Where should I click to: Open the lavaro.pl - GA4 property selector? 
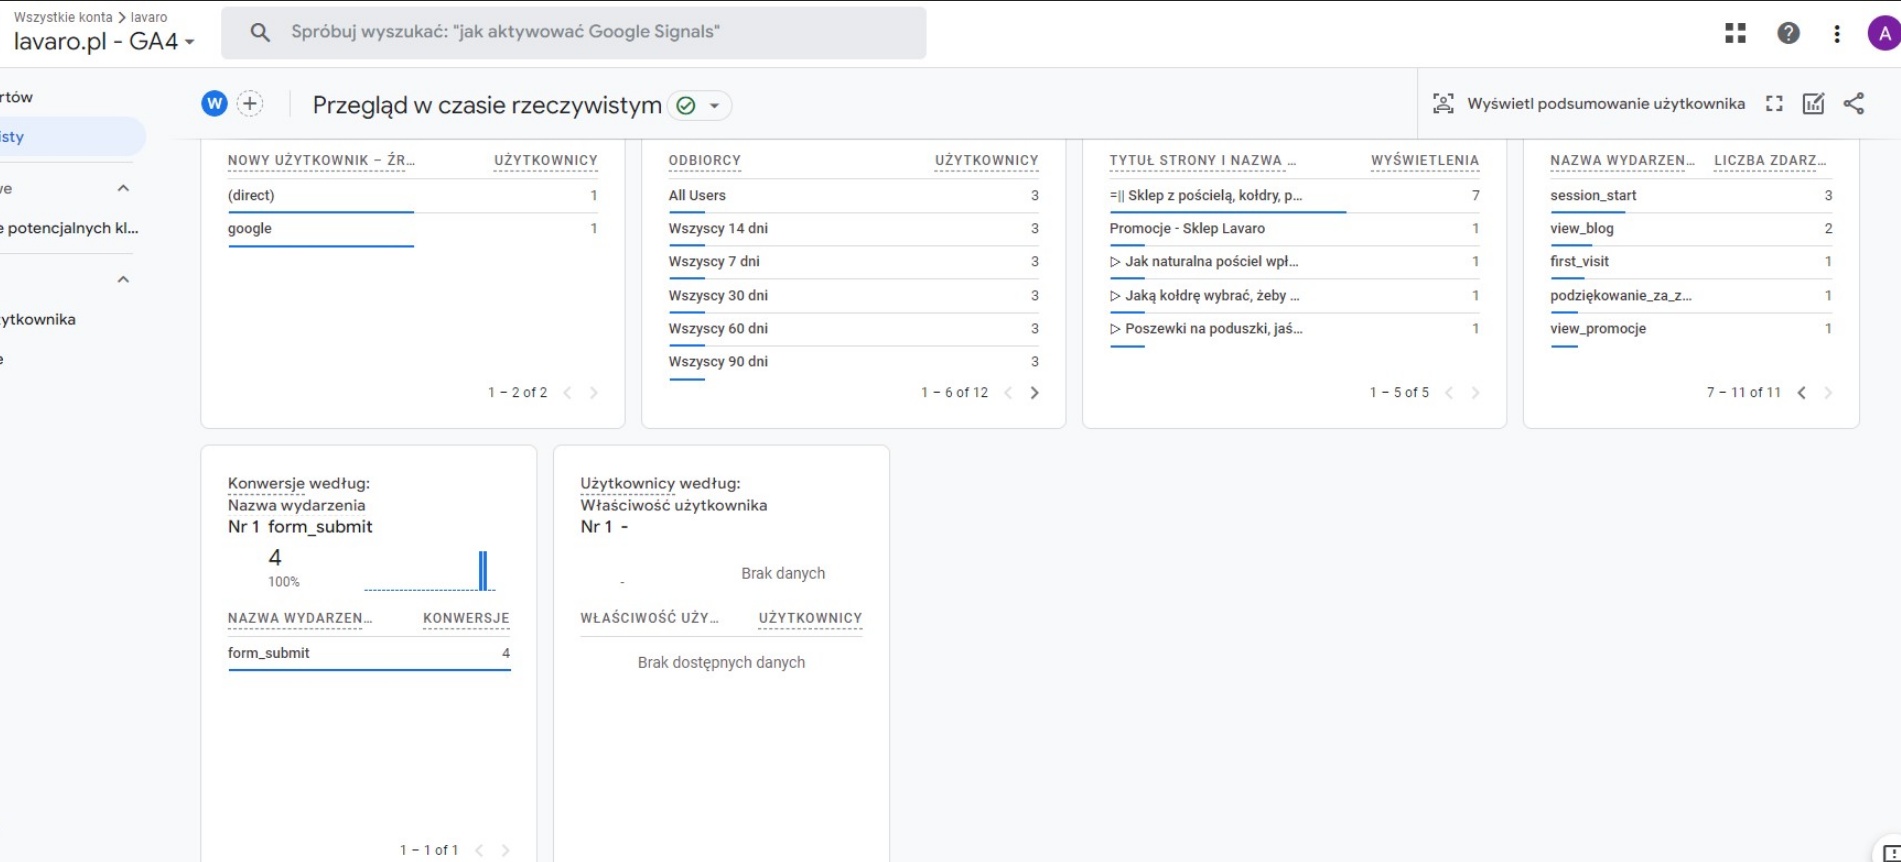click(x=104, y=42)
